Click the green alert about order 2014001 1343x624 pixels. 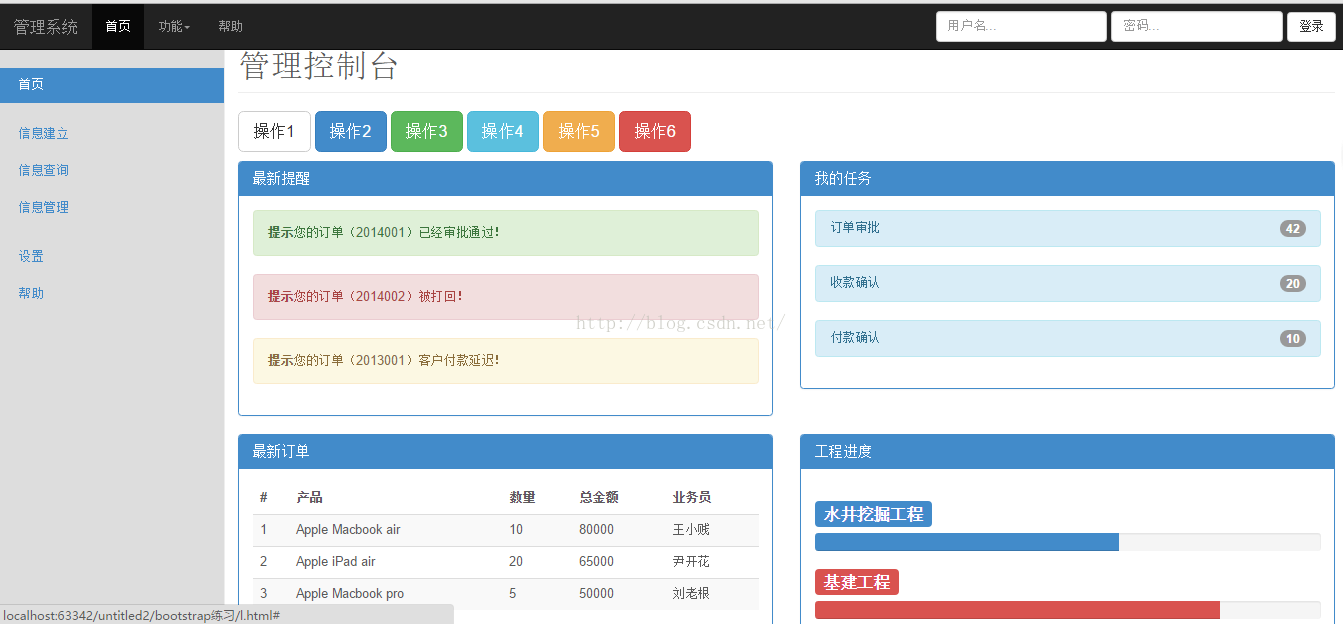pos(506,233)
